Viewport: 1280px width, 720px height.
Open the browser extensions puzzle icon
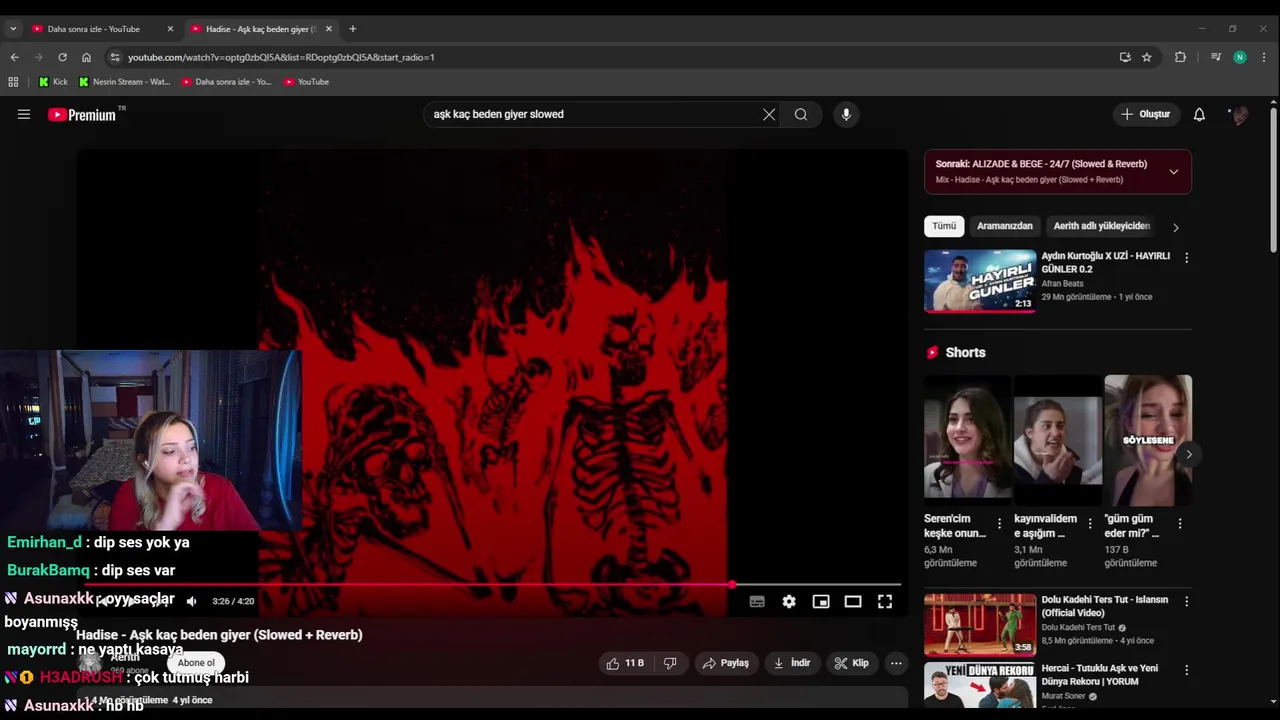coord(1180,57)
